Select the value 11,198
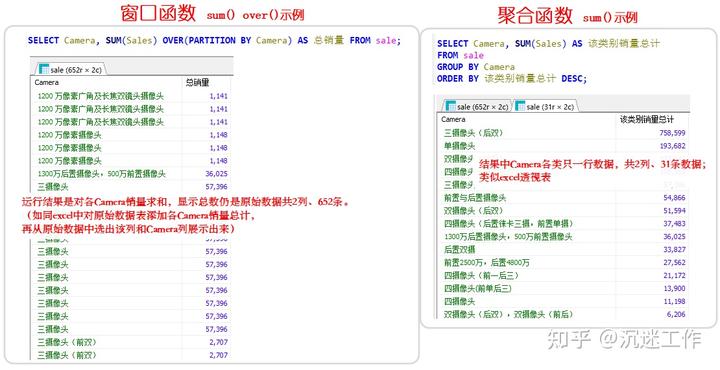This screenshot has width=720, height=370. point(674,302)
